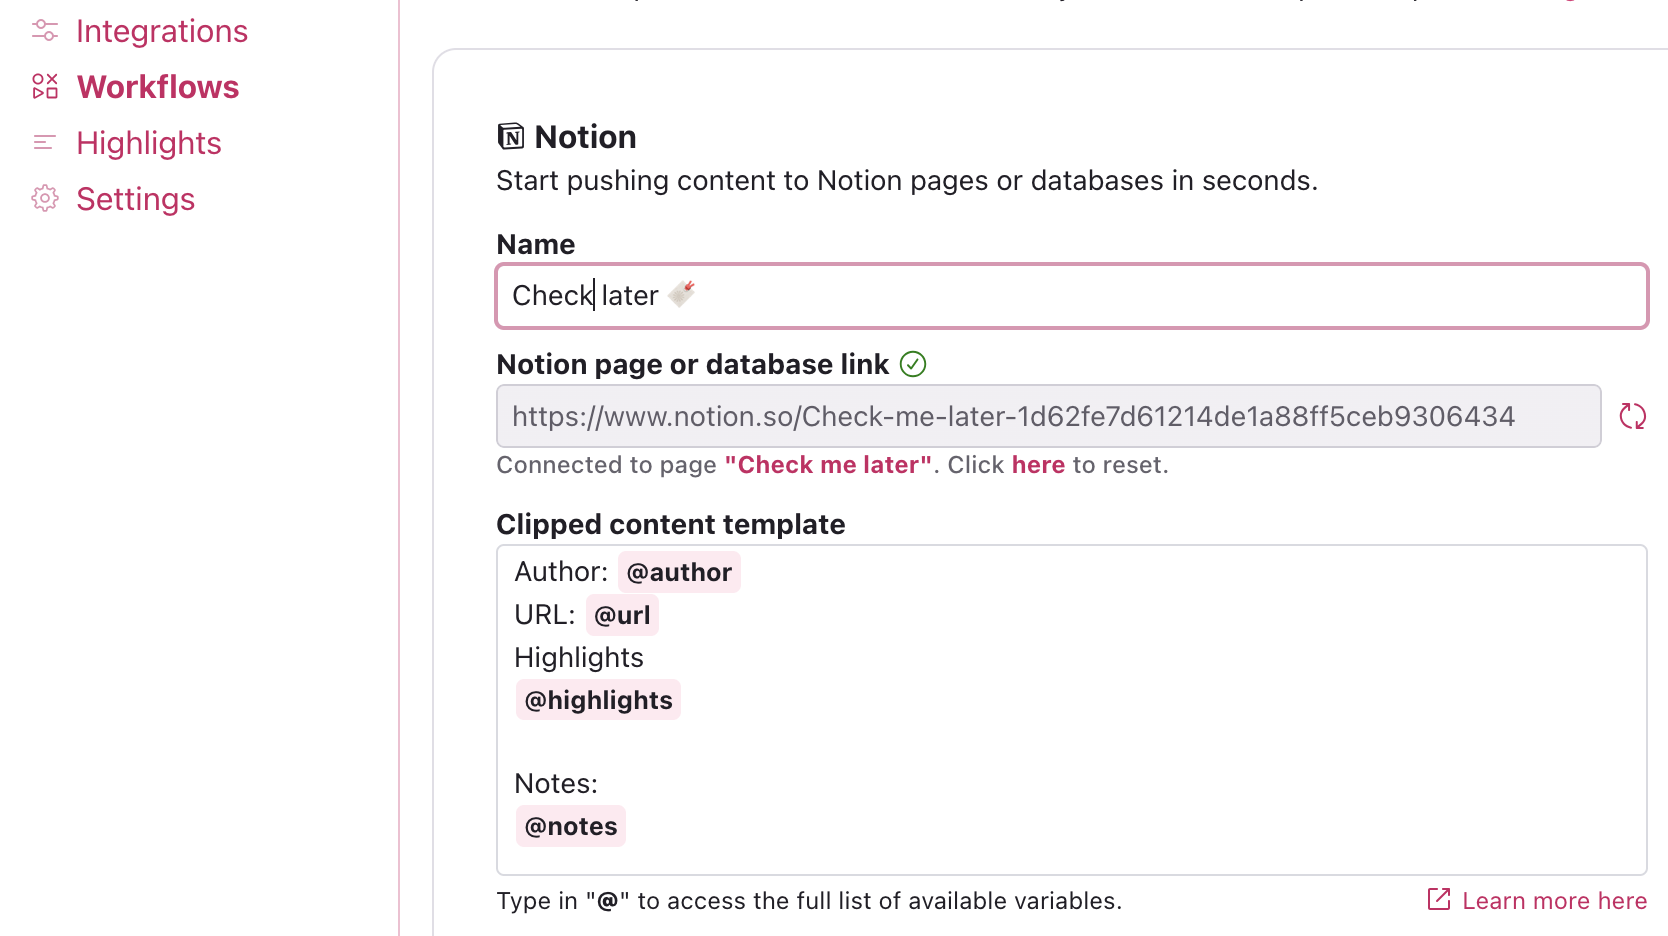
Task: Click the tag emoji in the Name field
Action: click(x=682, y=294)
